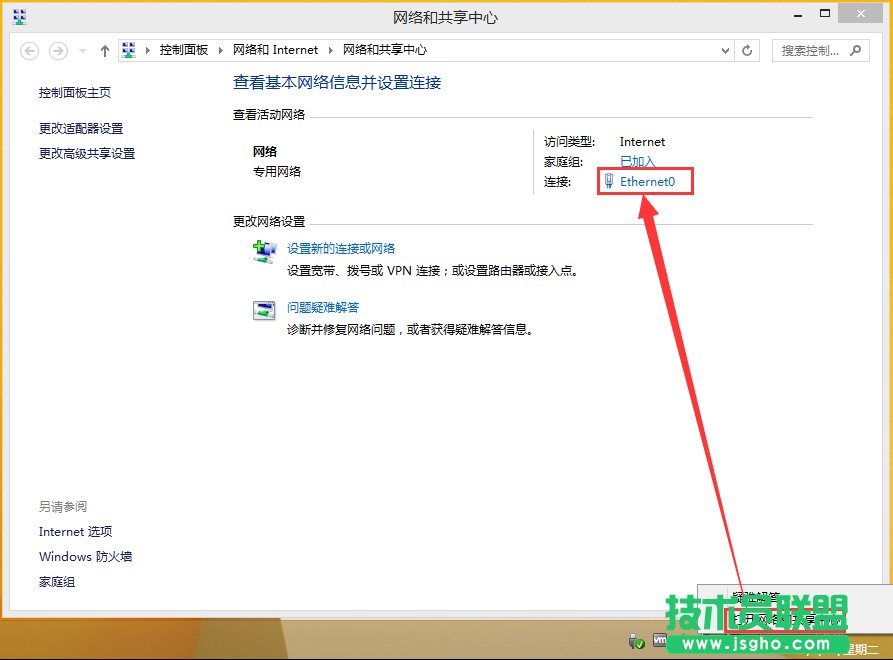The height and width of the screenshot is (660, 893).
Task: Click the Network and Sharing Center title bar icon
Action: pos(18,15)
